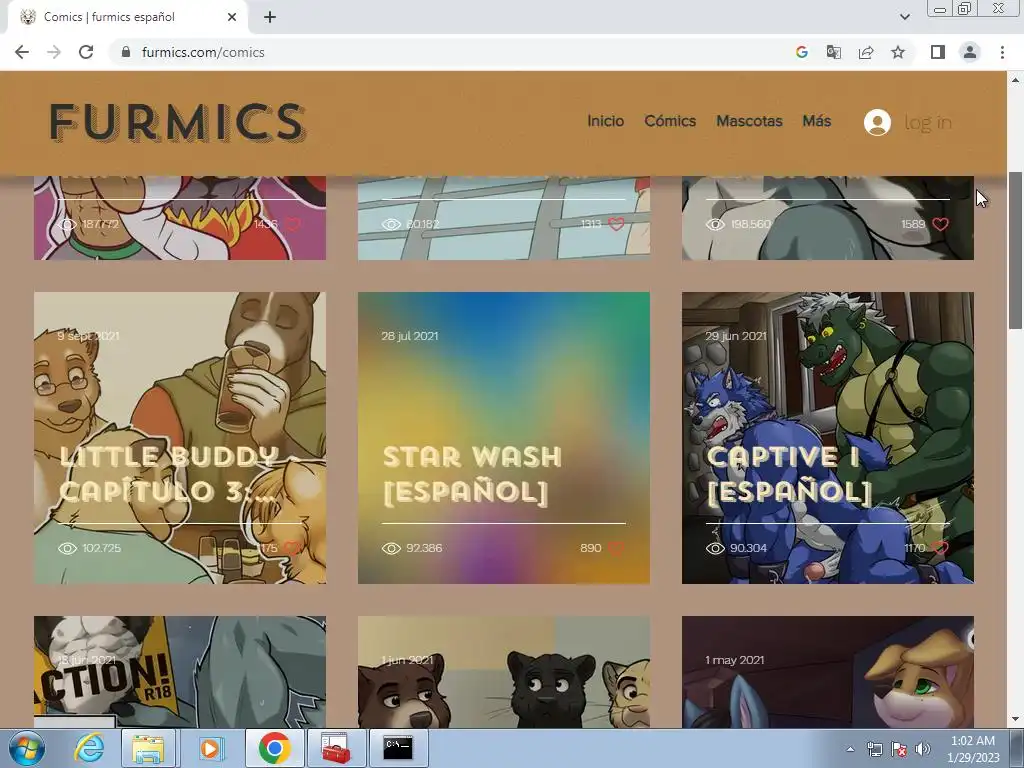
Task: Click the FURMICS site logo
Action: (178, 122)
